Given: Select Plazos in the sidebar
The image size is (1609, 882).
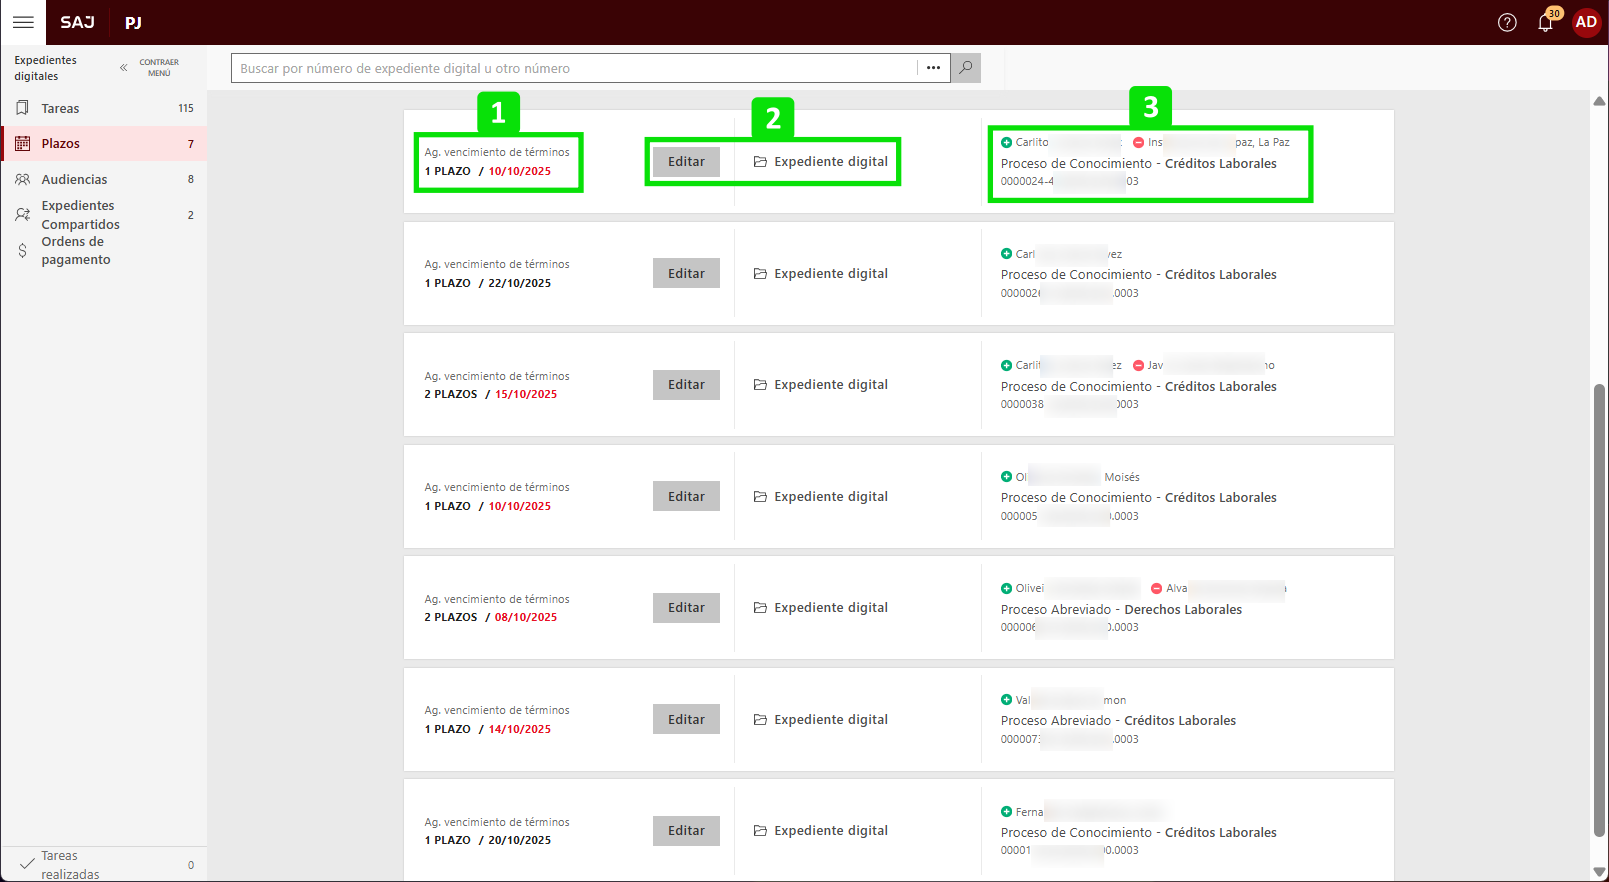Looking at the screenshot, I should 60,144.
